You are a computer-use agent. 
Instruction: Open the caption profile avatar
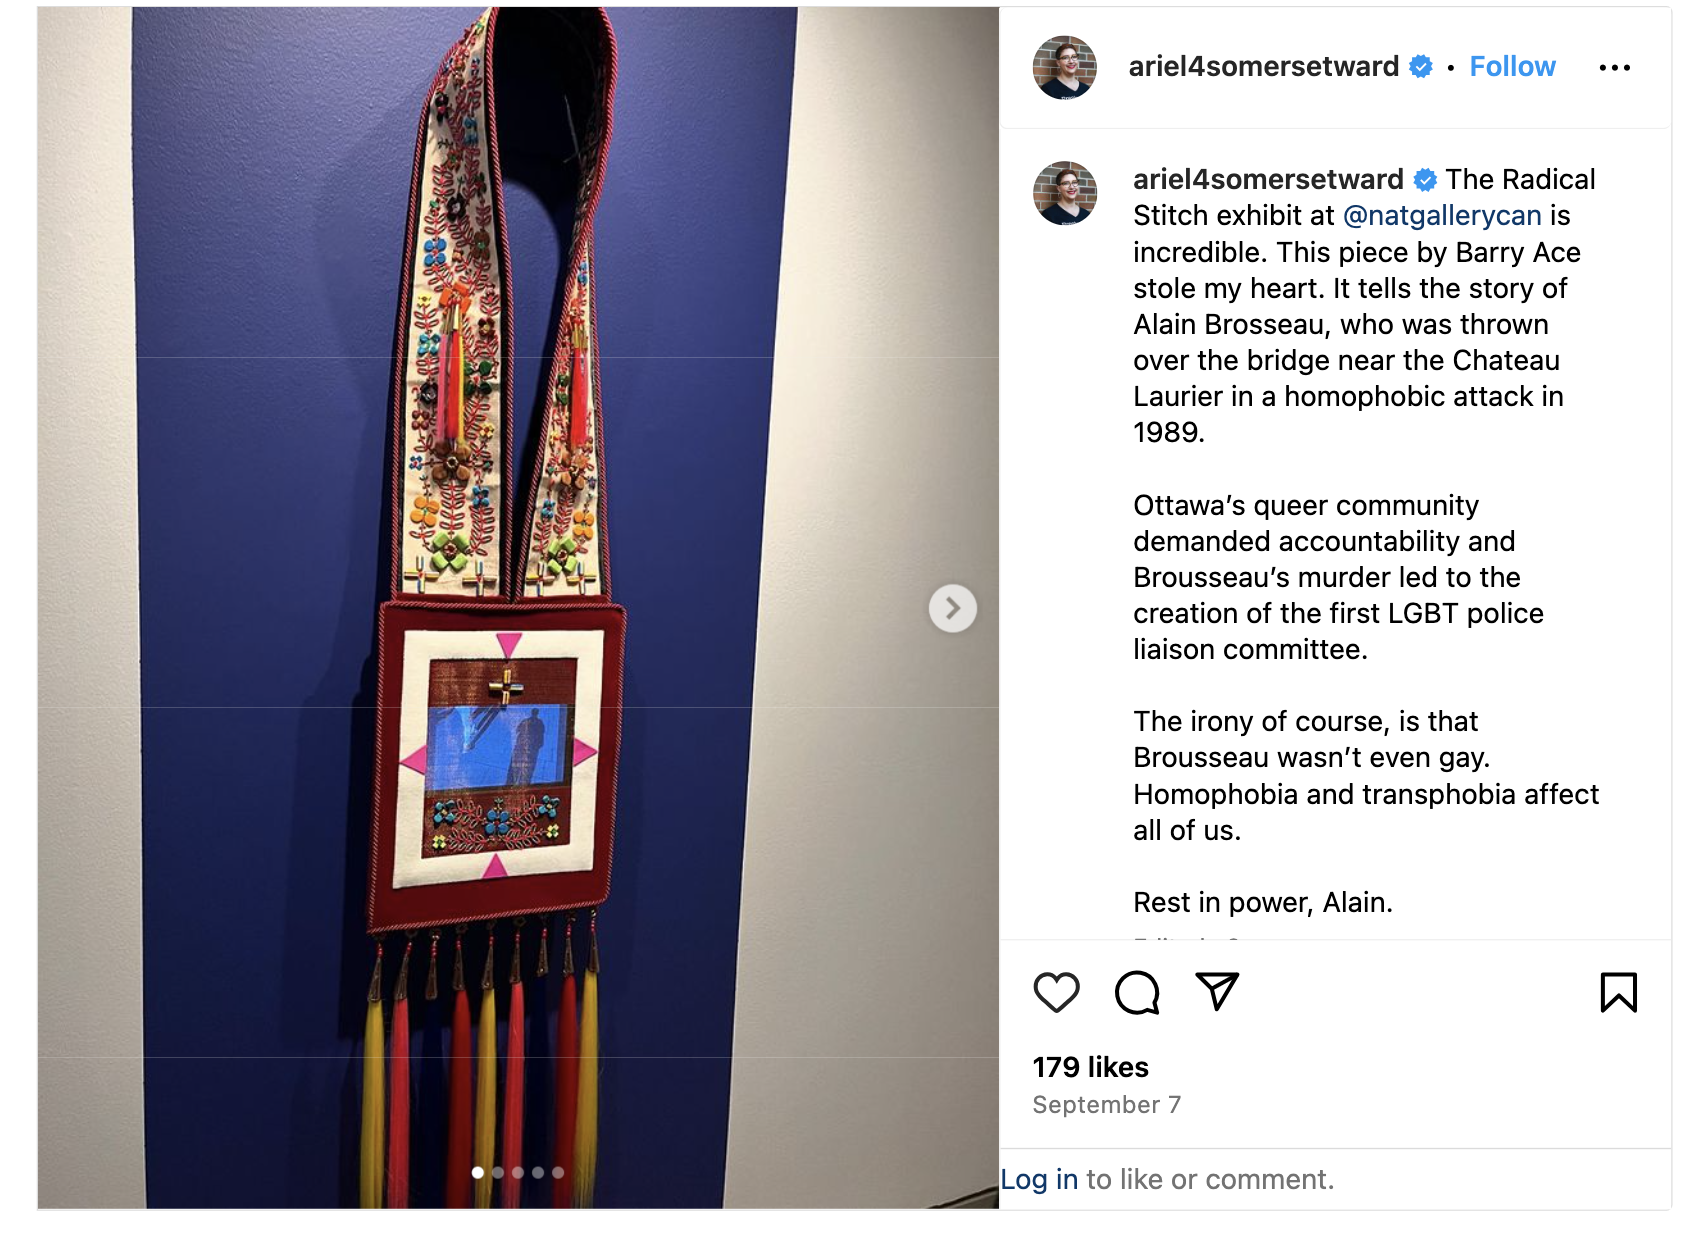pyautogui.click(x=1064, y=193)
